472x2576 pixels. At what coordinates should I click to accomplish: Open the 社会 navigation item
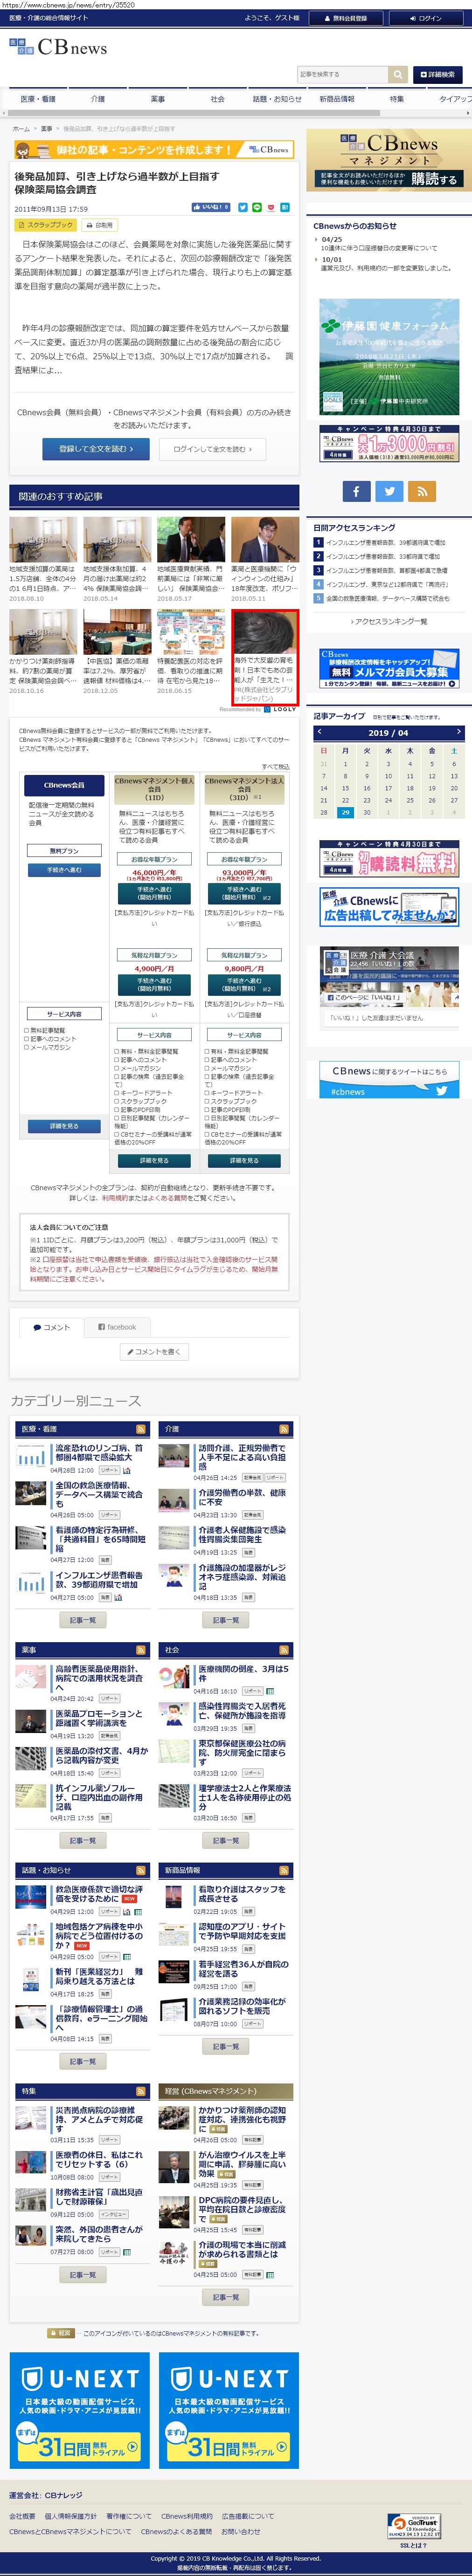(x=217, y=99)
